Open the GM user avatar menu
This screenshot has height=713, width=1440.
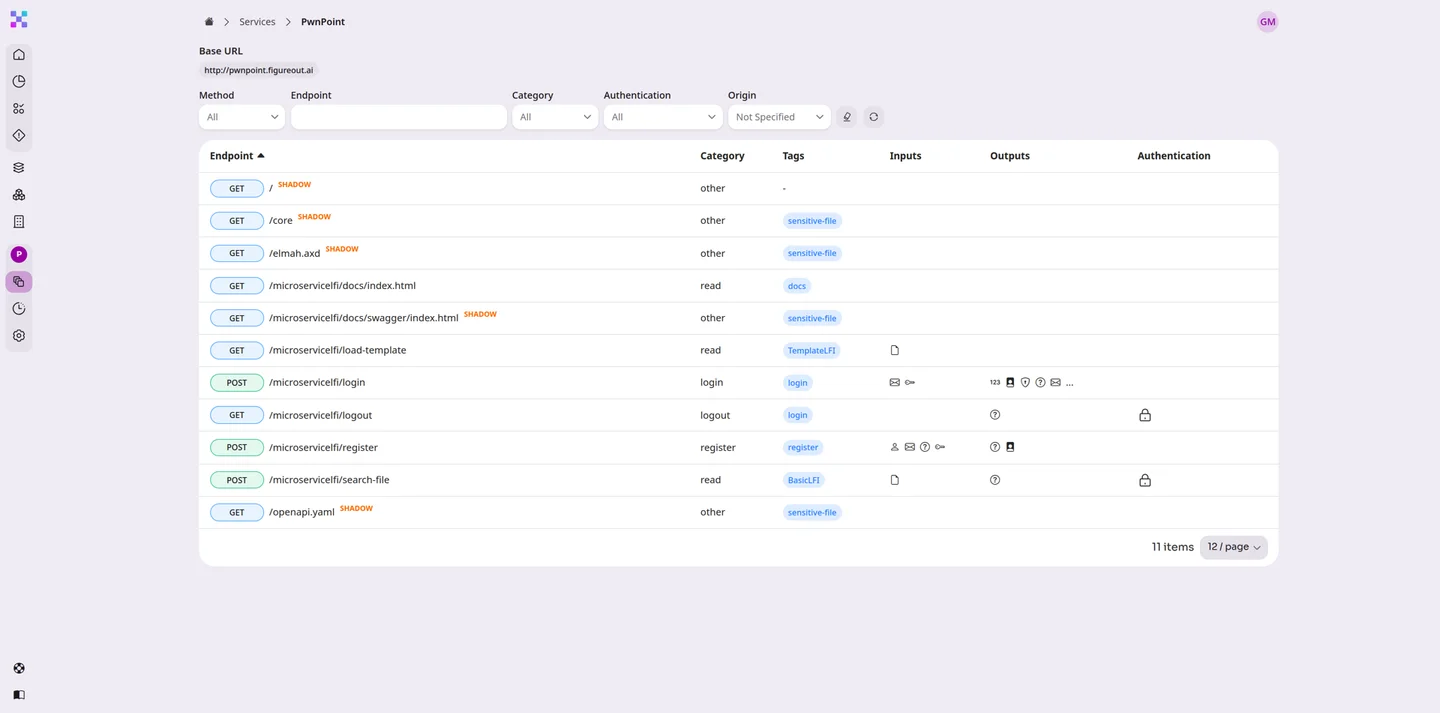[x=1267, y=22]
